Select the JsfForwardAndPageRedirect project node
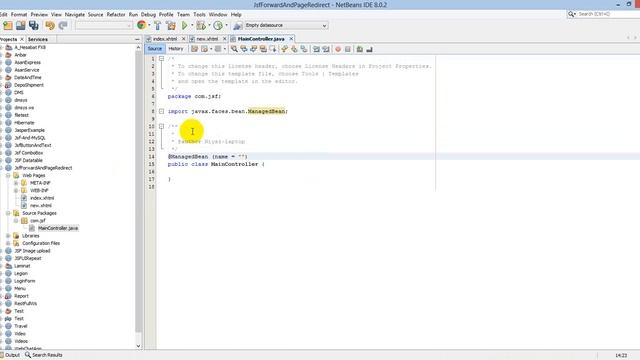The image size is (640, 360). pyautogui.click(x=43, y=168)
